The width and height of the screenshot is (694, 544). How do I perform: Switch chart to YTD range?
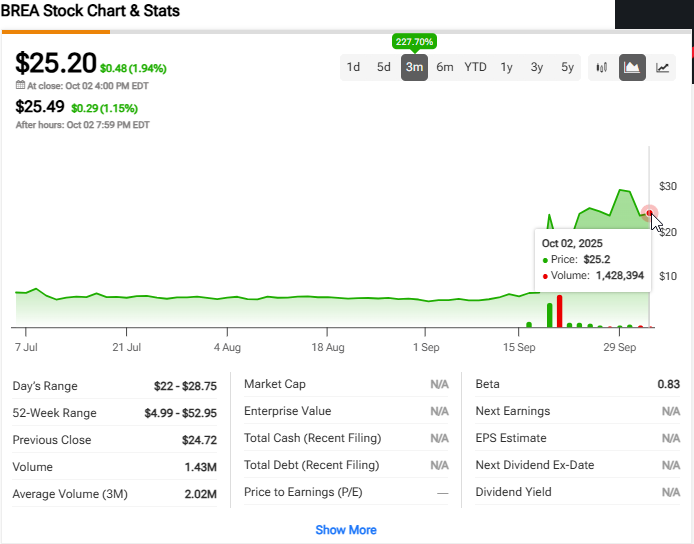(476, 67)
